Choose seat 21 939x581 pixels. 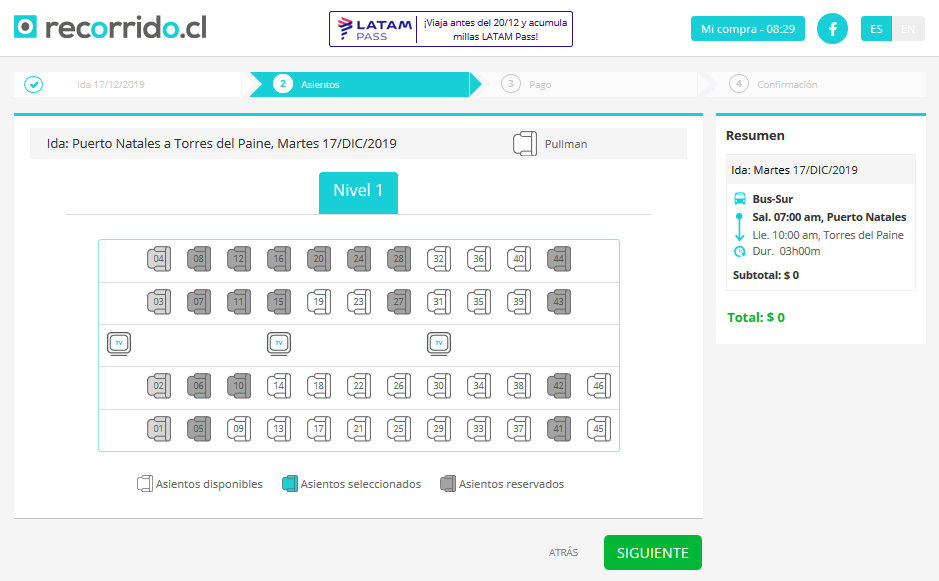point(359,429)
